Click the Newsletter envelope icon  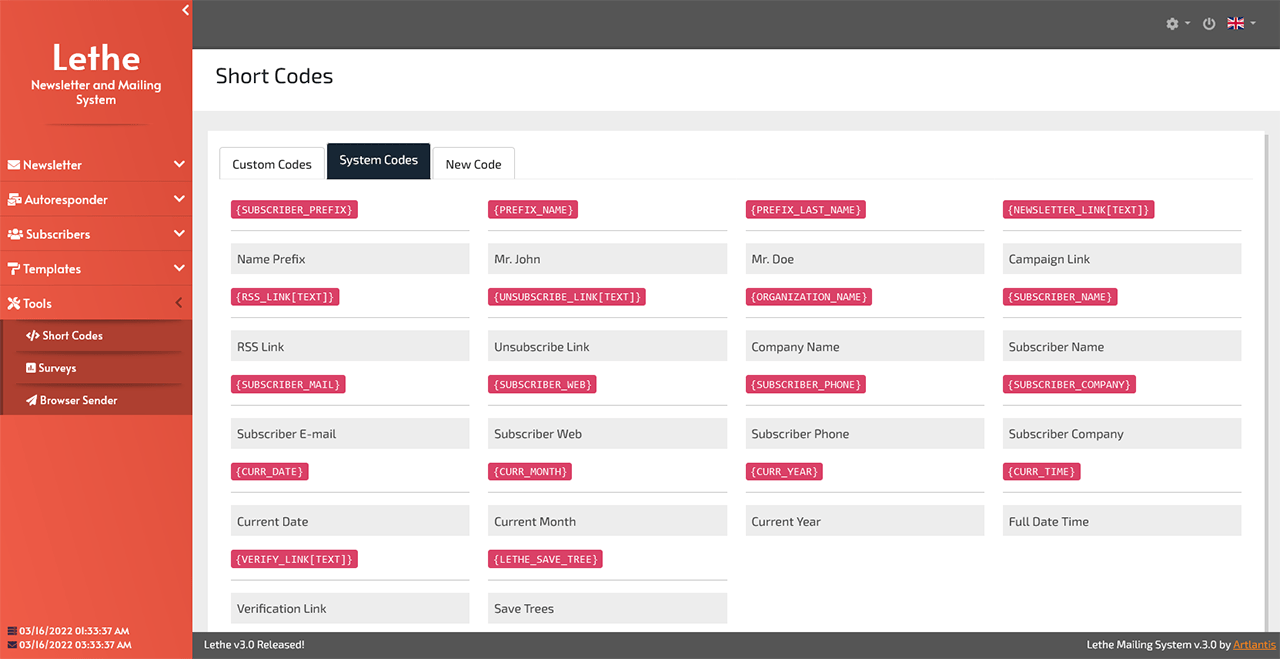click(x=14, y=165)
